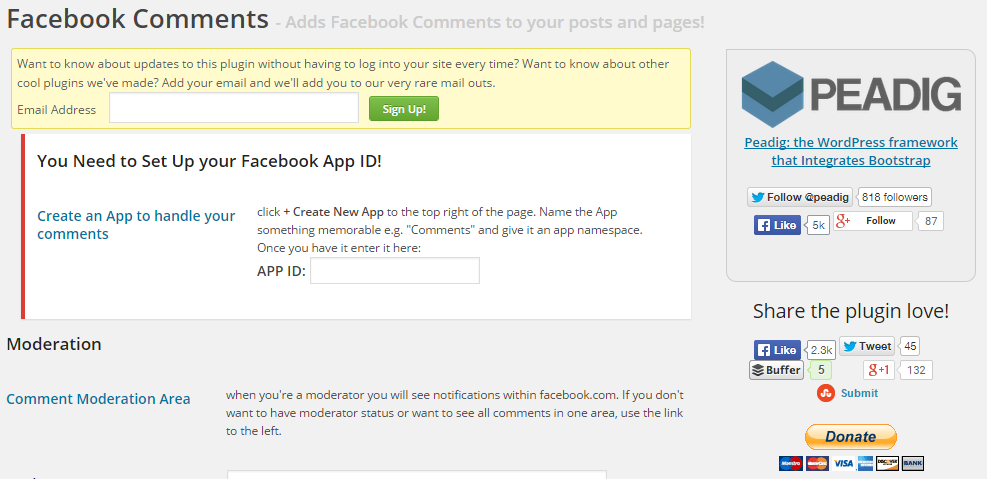This screenshot has height=479, width=987.
Task: Open Peadig WordPress framework link
Action: click(x=851, y=152)
